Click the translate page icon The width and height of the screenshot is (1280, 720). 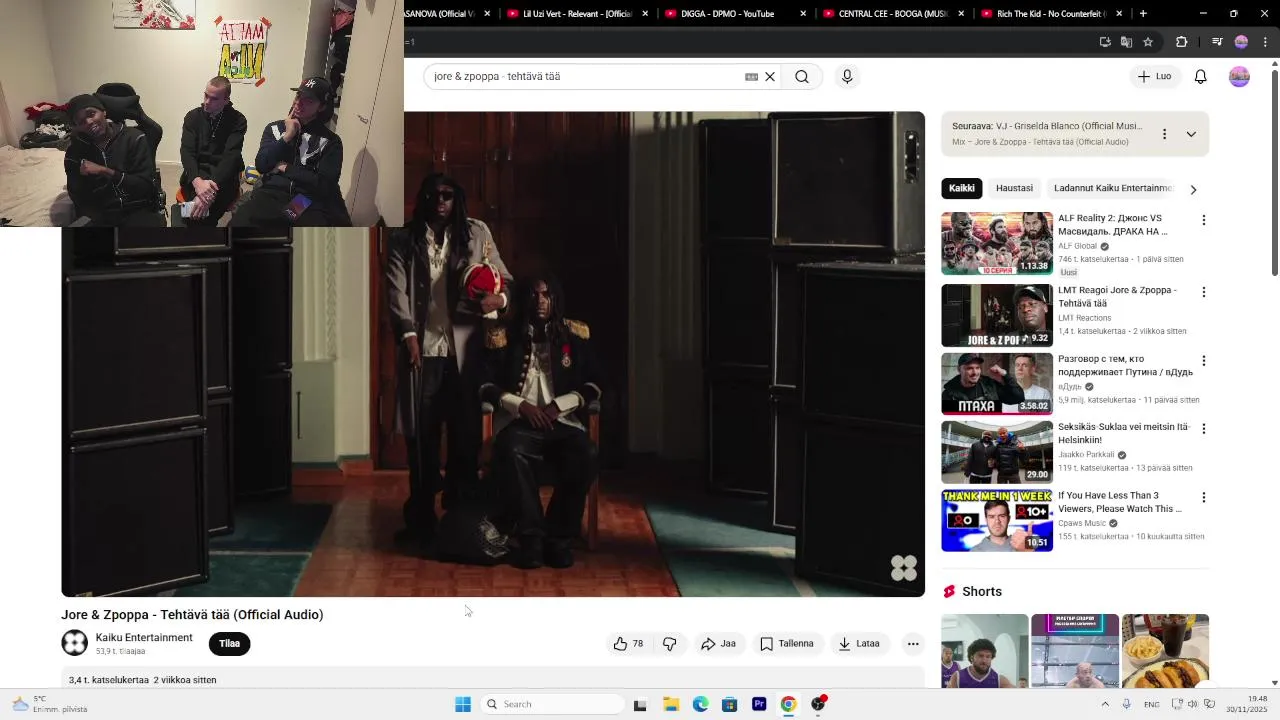coord(1126,42)
